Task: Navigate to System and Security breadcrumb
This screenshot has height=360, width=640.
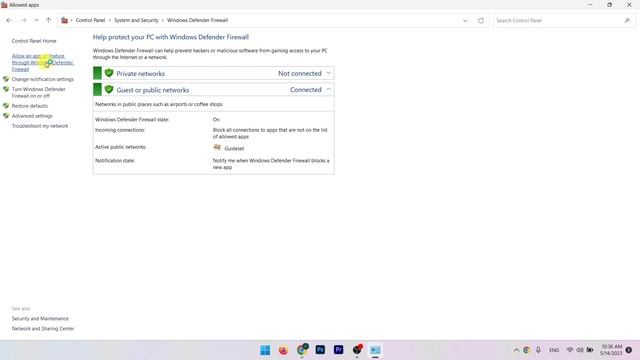Action: click(136, 20)
